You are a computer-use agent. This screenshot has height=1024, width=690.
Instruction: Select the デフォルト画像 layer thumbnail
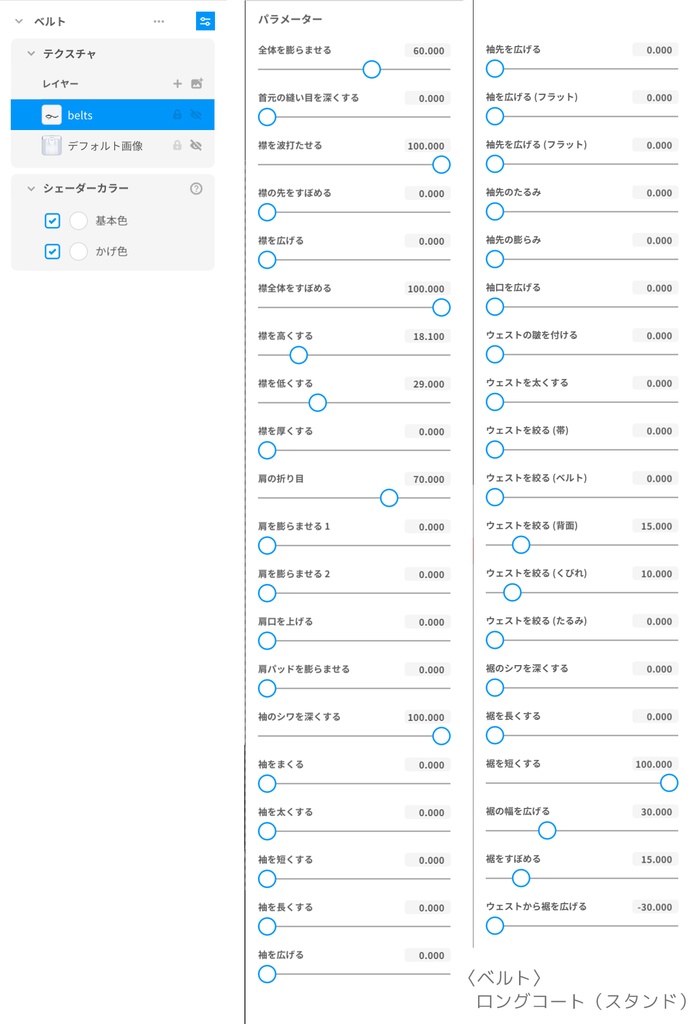pos(52,146)
